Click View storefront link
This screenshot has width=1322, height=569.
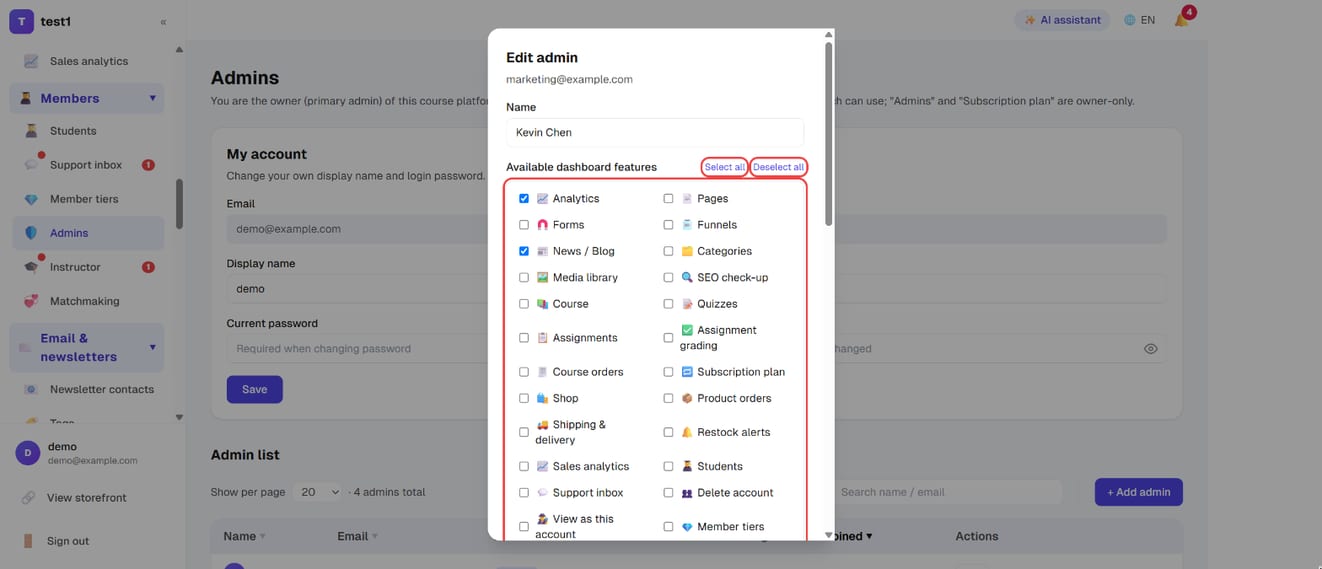tap(86, 497)
